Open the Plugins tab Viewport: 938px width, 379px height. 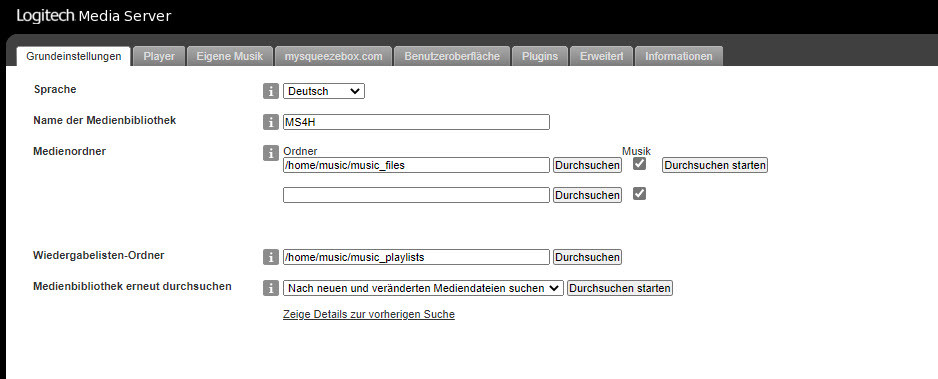(x=540, y=56)
